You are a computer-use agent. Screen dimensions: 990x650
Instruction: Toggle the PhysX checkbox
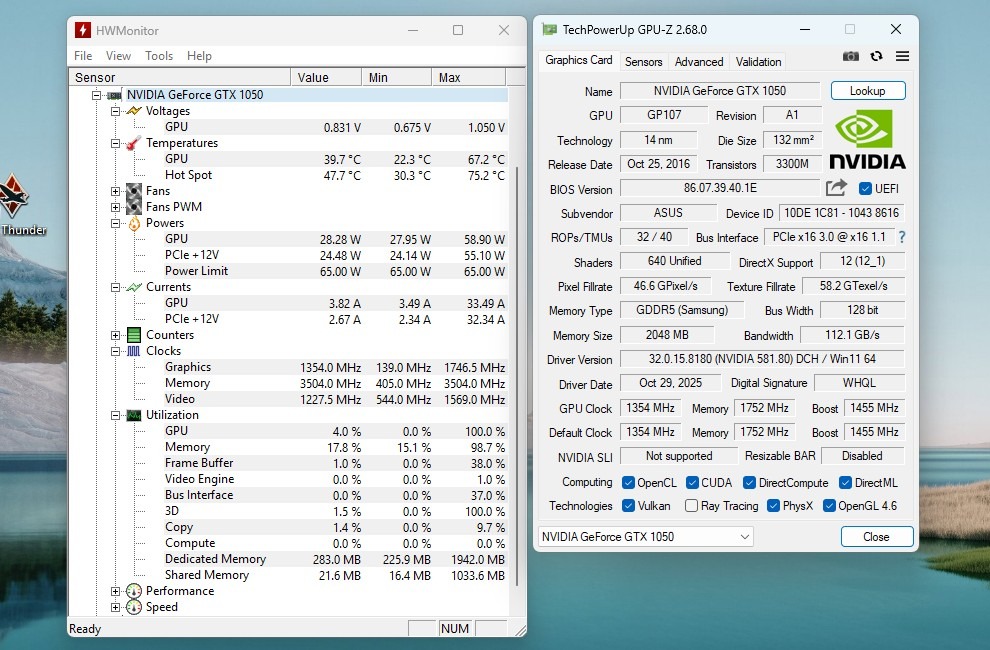tap(773, 505)
